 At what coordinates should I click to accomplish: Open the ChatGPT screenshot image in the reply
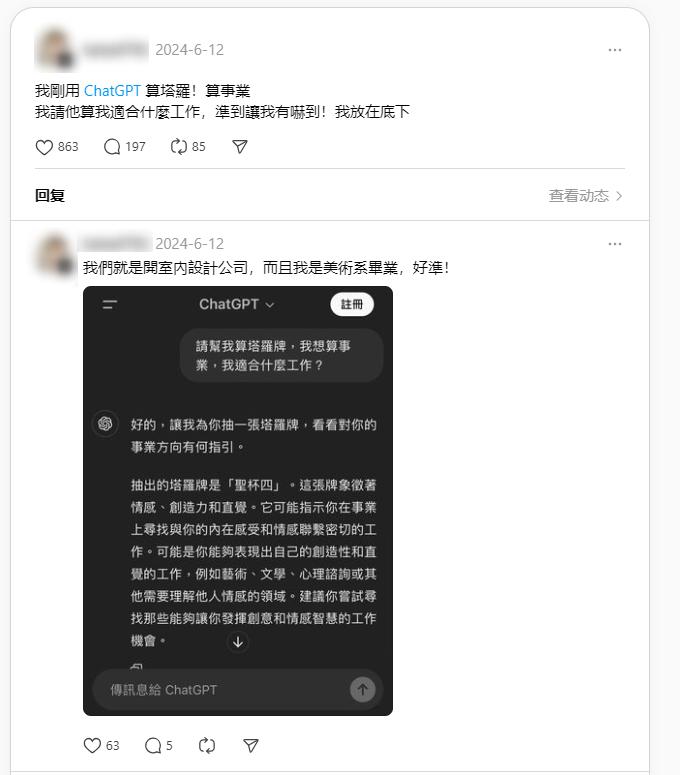coord(238,501)
